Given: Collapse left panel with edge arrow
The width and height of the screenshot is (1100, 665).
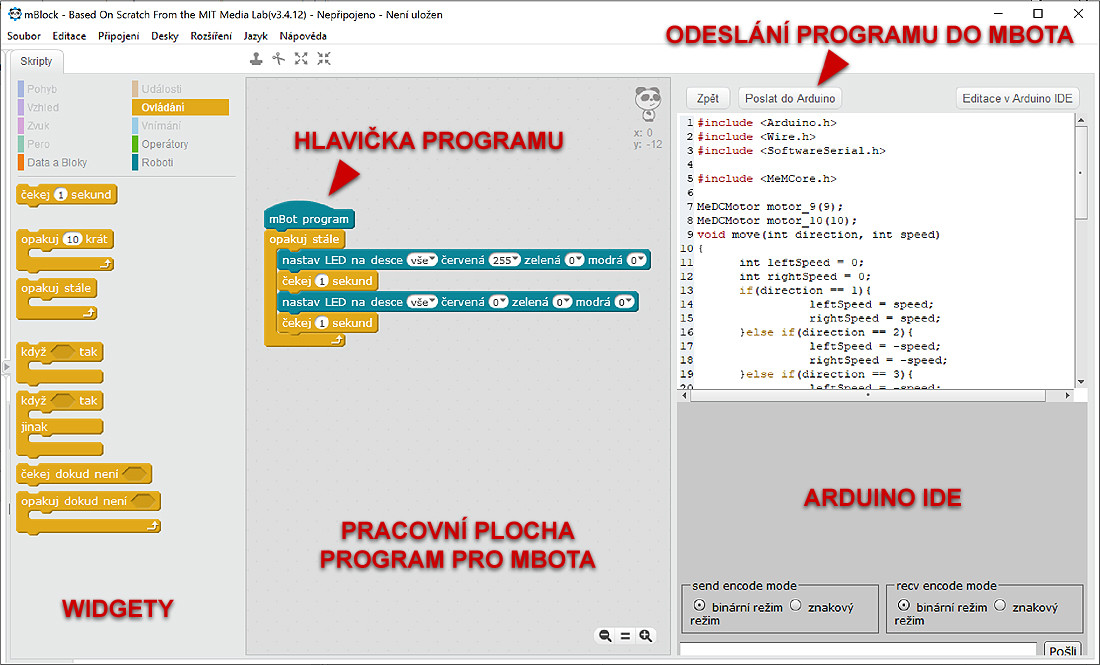Looking at the screenshot, I should point(6,367).
